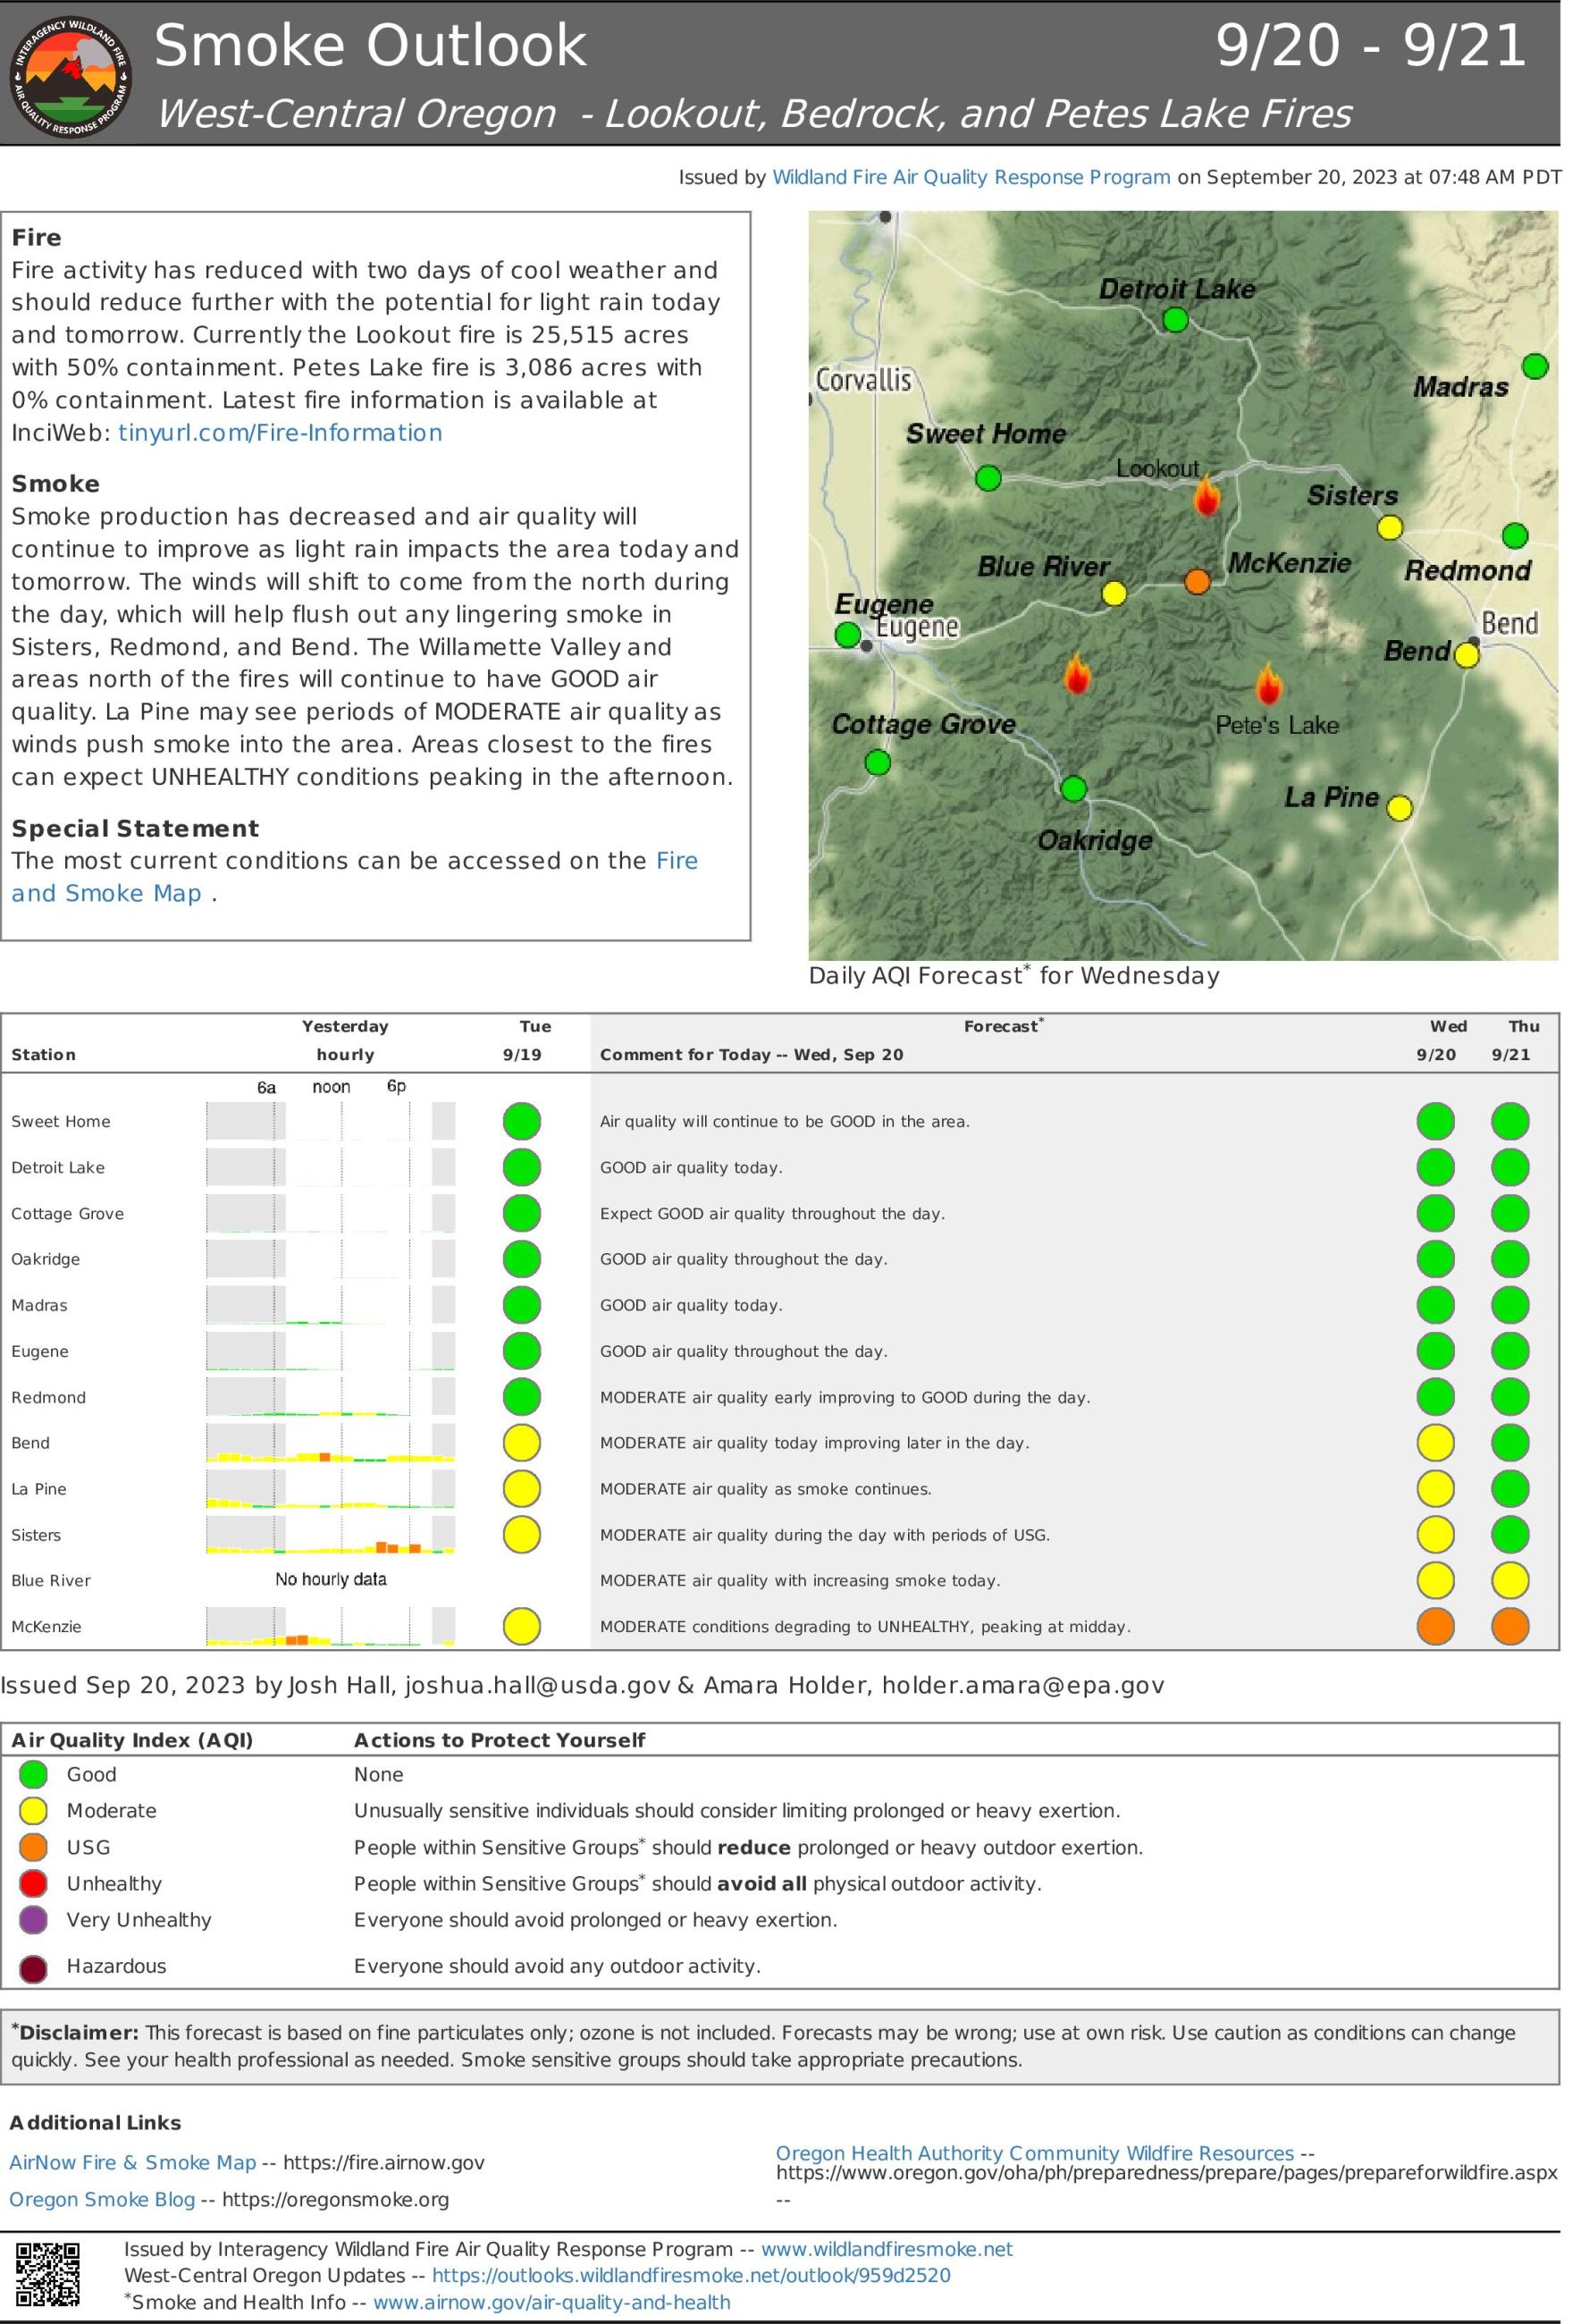This screenshot has width=1589, height=2324.
Task: Select the Redmond green marker on map
Action: coord(1515,536)
